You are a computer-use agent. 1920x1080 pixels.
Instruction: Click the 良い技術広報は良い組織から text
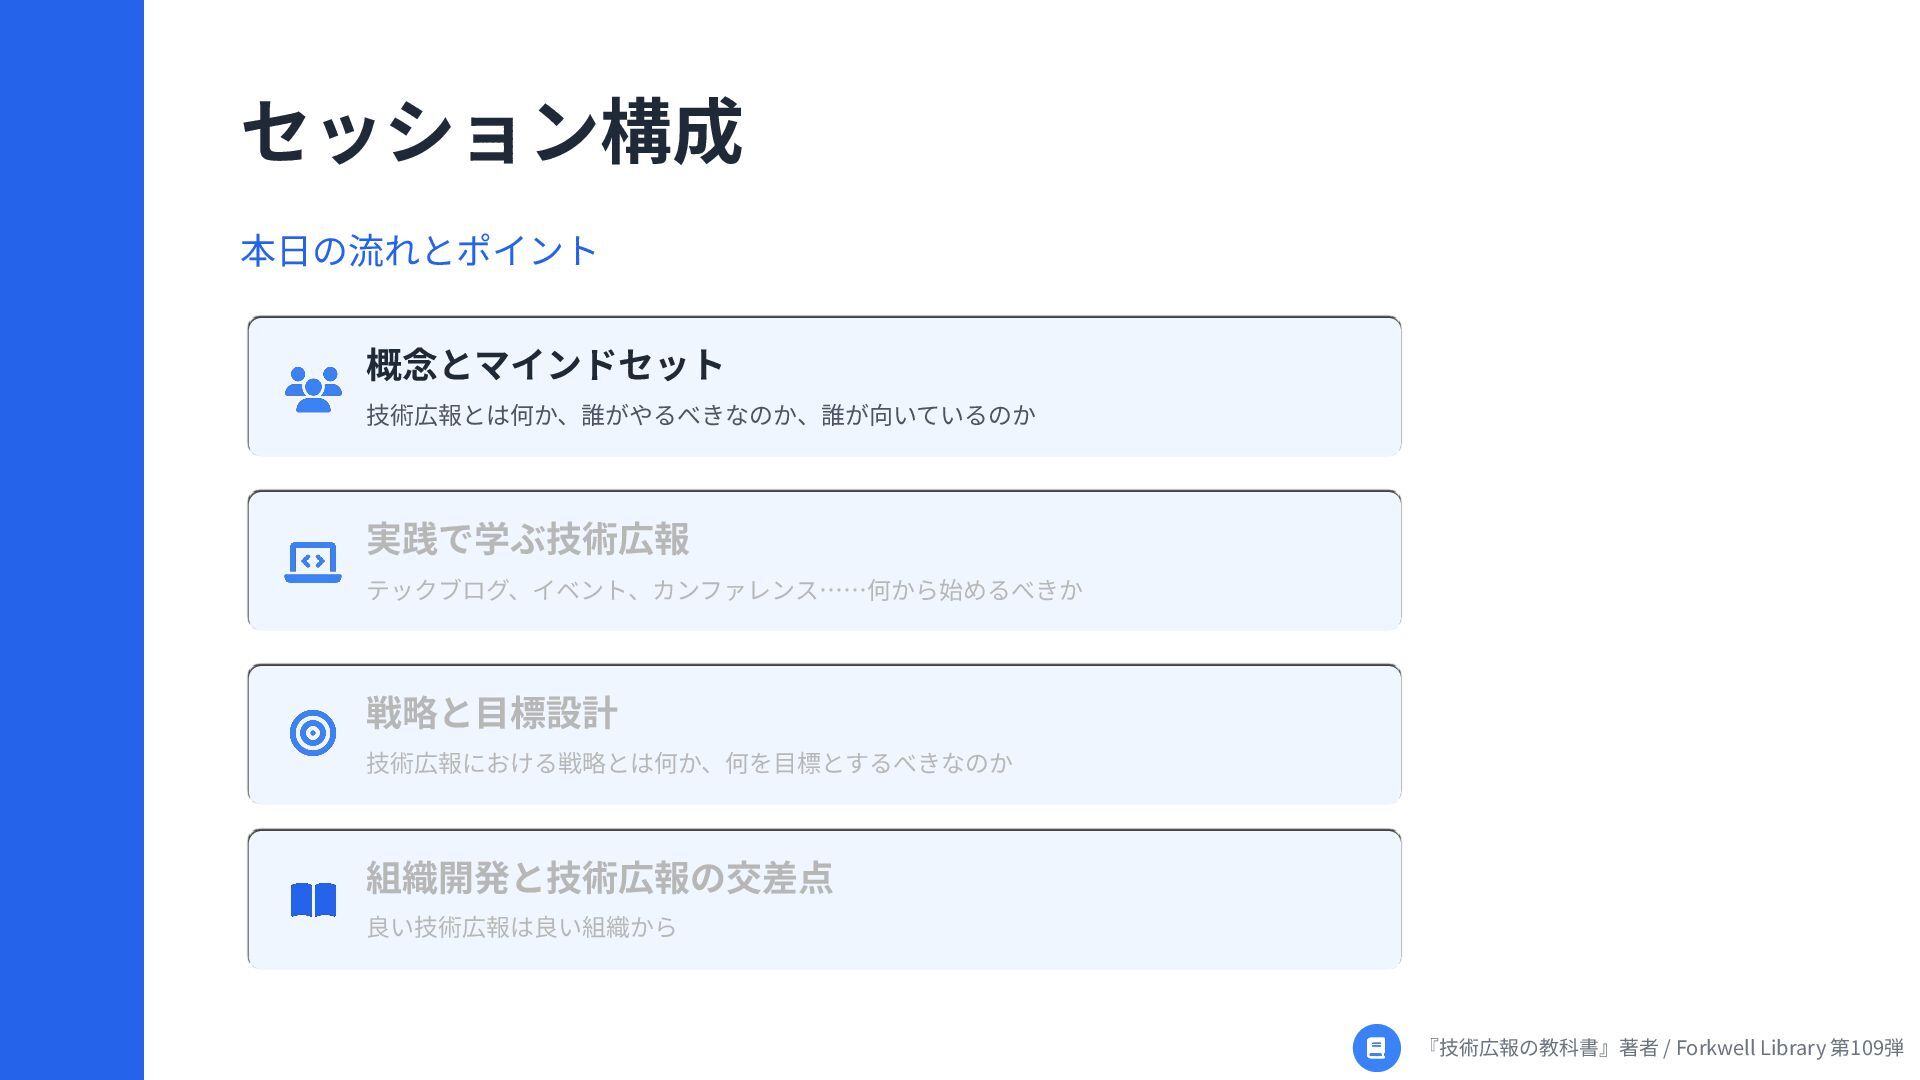click(x=521, y=927)
